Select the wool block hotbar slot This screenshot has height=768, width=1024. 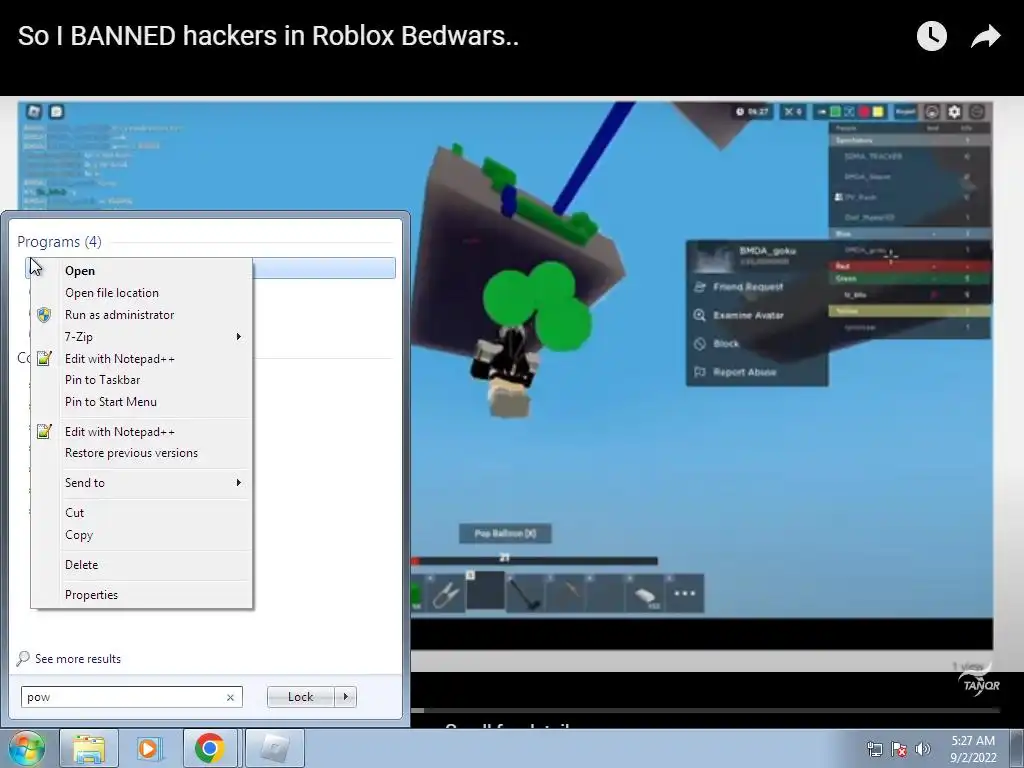[645, 593]
